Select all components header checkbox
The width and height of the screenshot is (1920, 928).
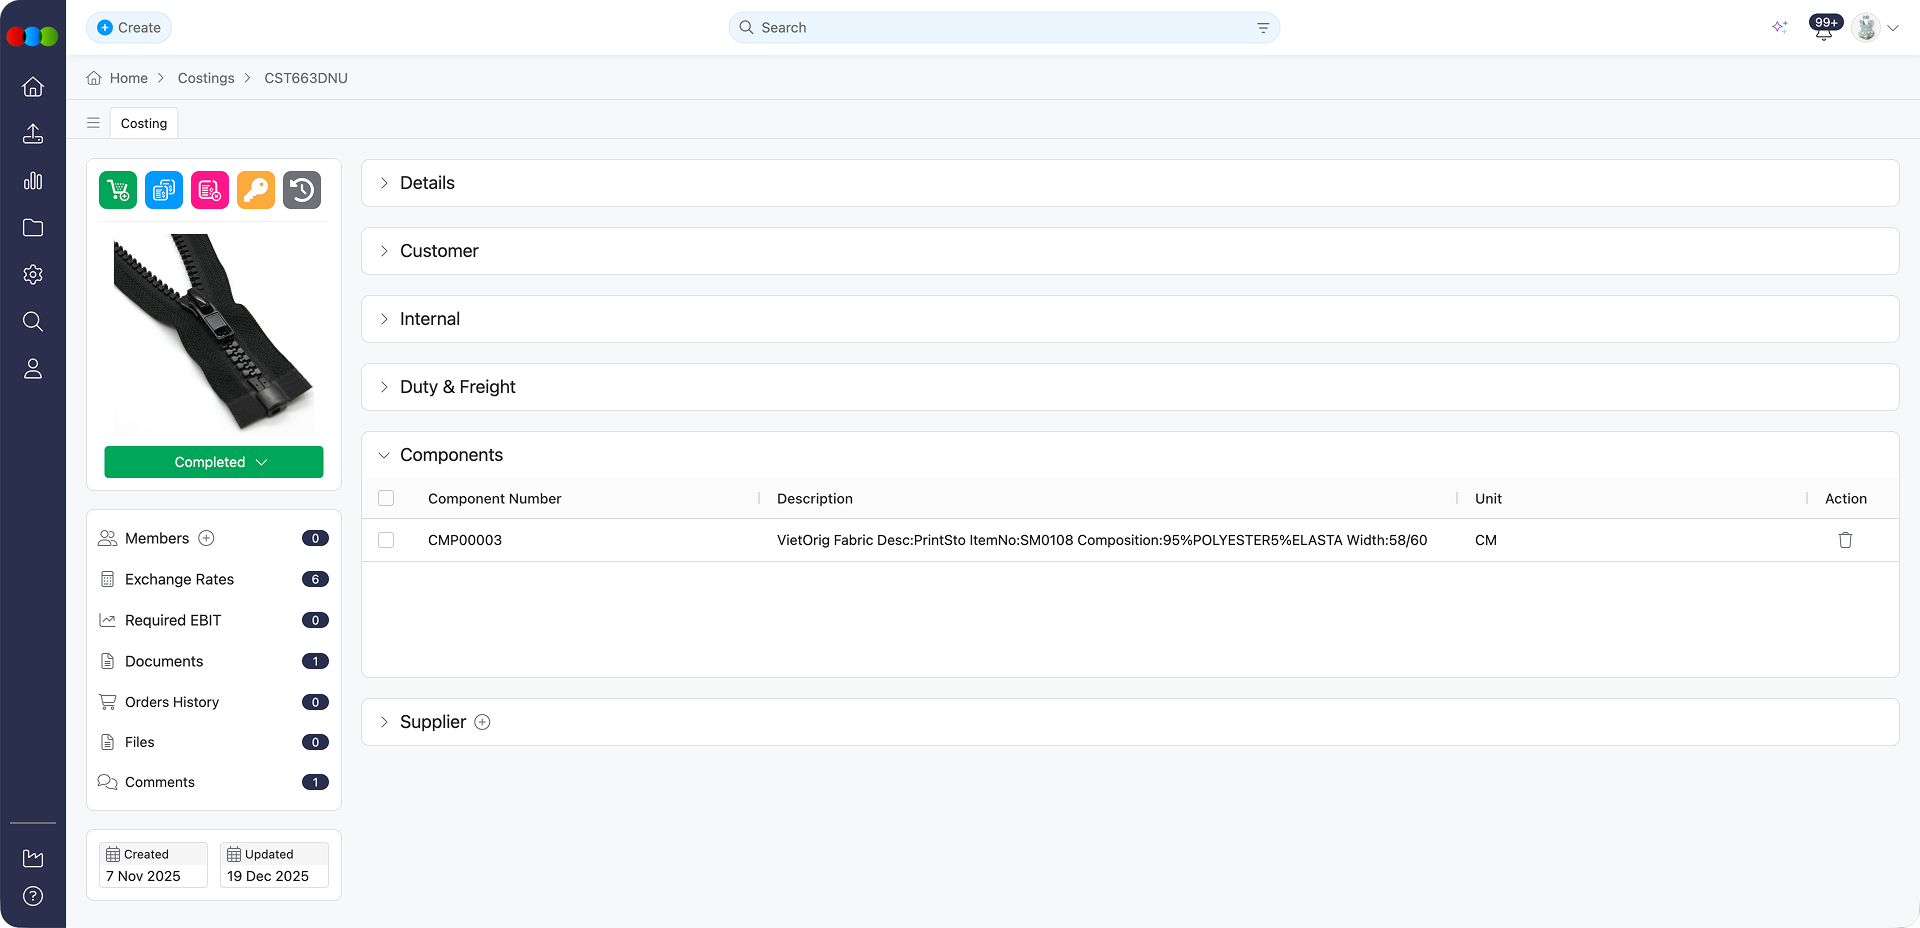click(386, 498)
